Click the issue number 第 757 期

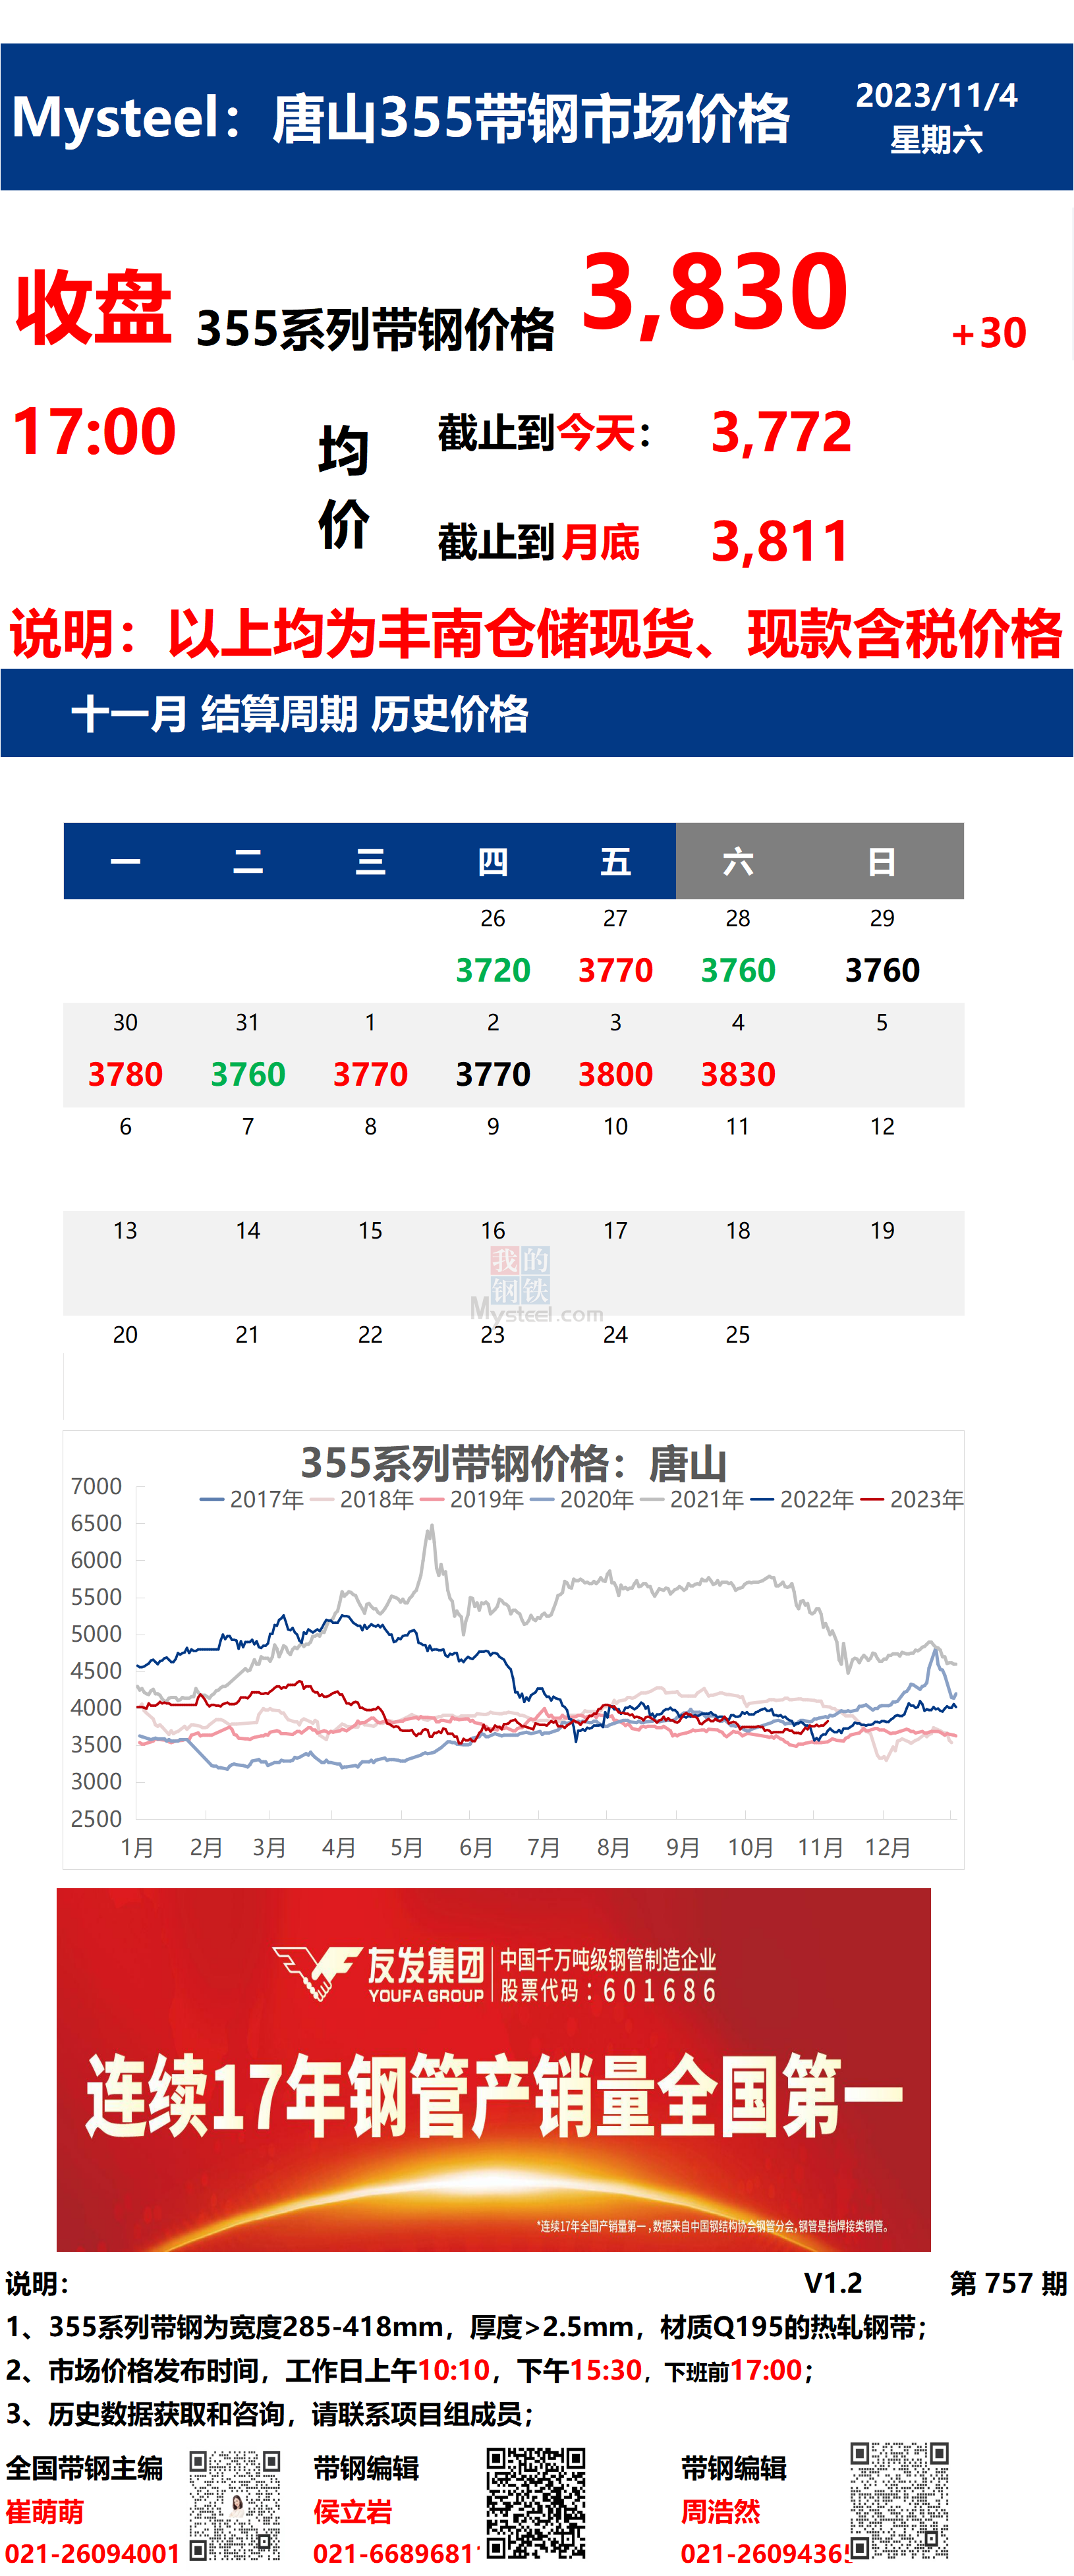tap(1008, 2283)
